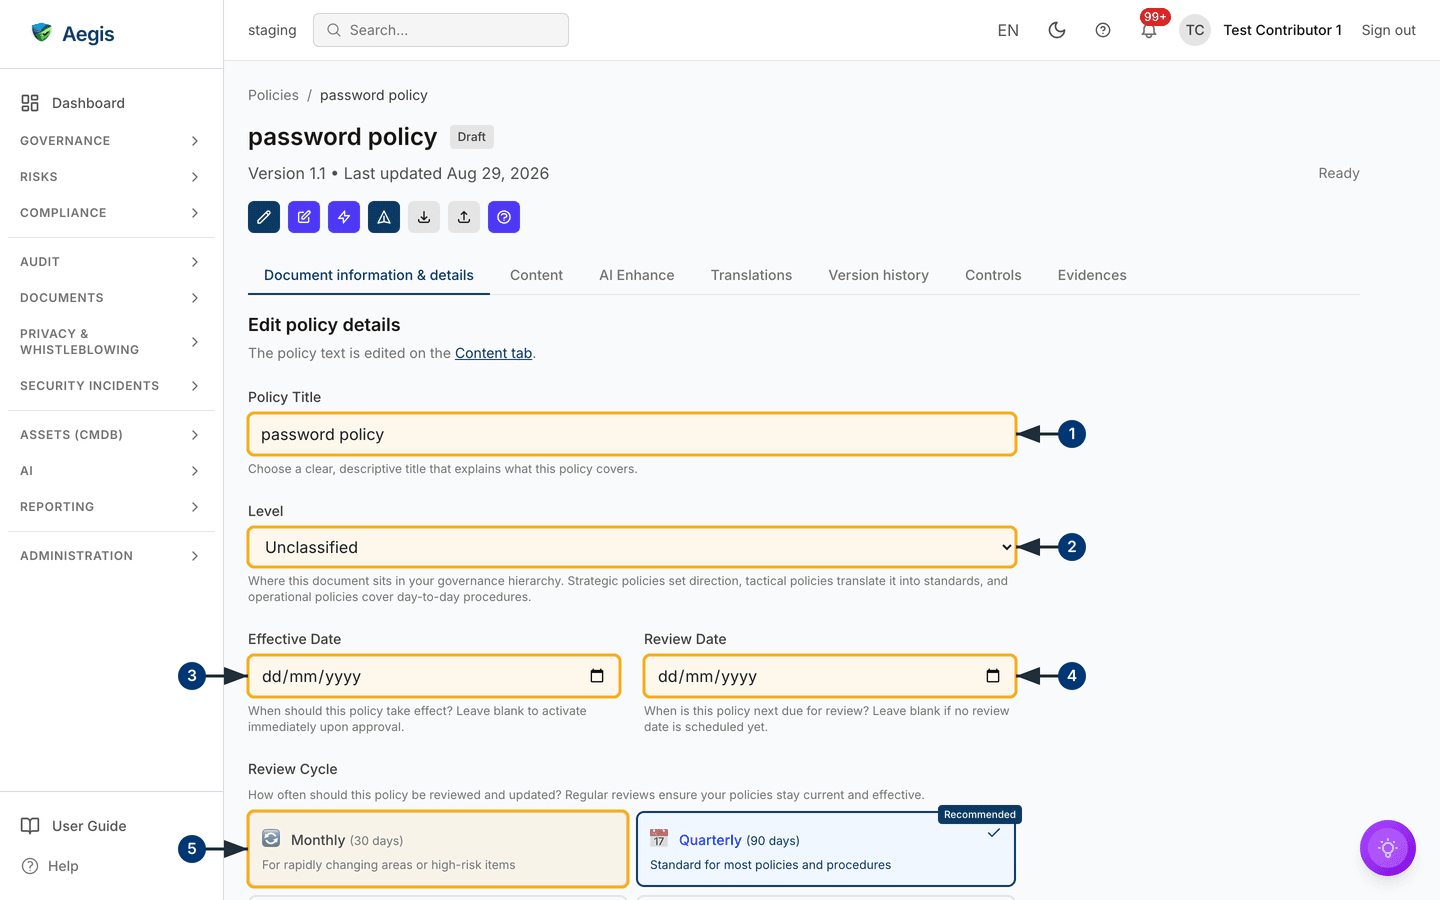Expand the Risks sidebar section
Viewport: 1440px width, 900px height.
(111, 177)
